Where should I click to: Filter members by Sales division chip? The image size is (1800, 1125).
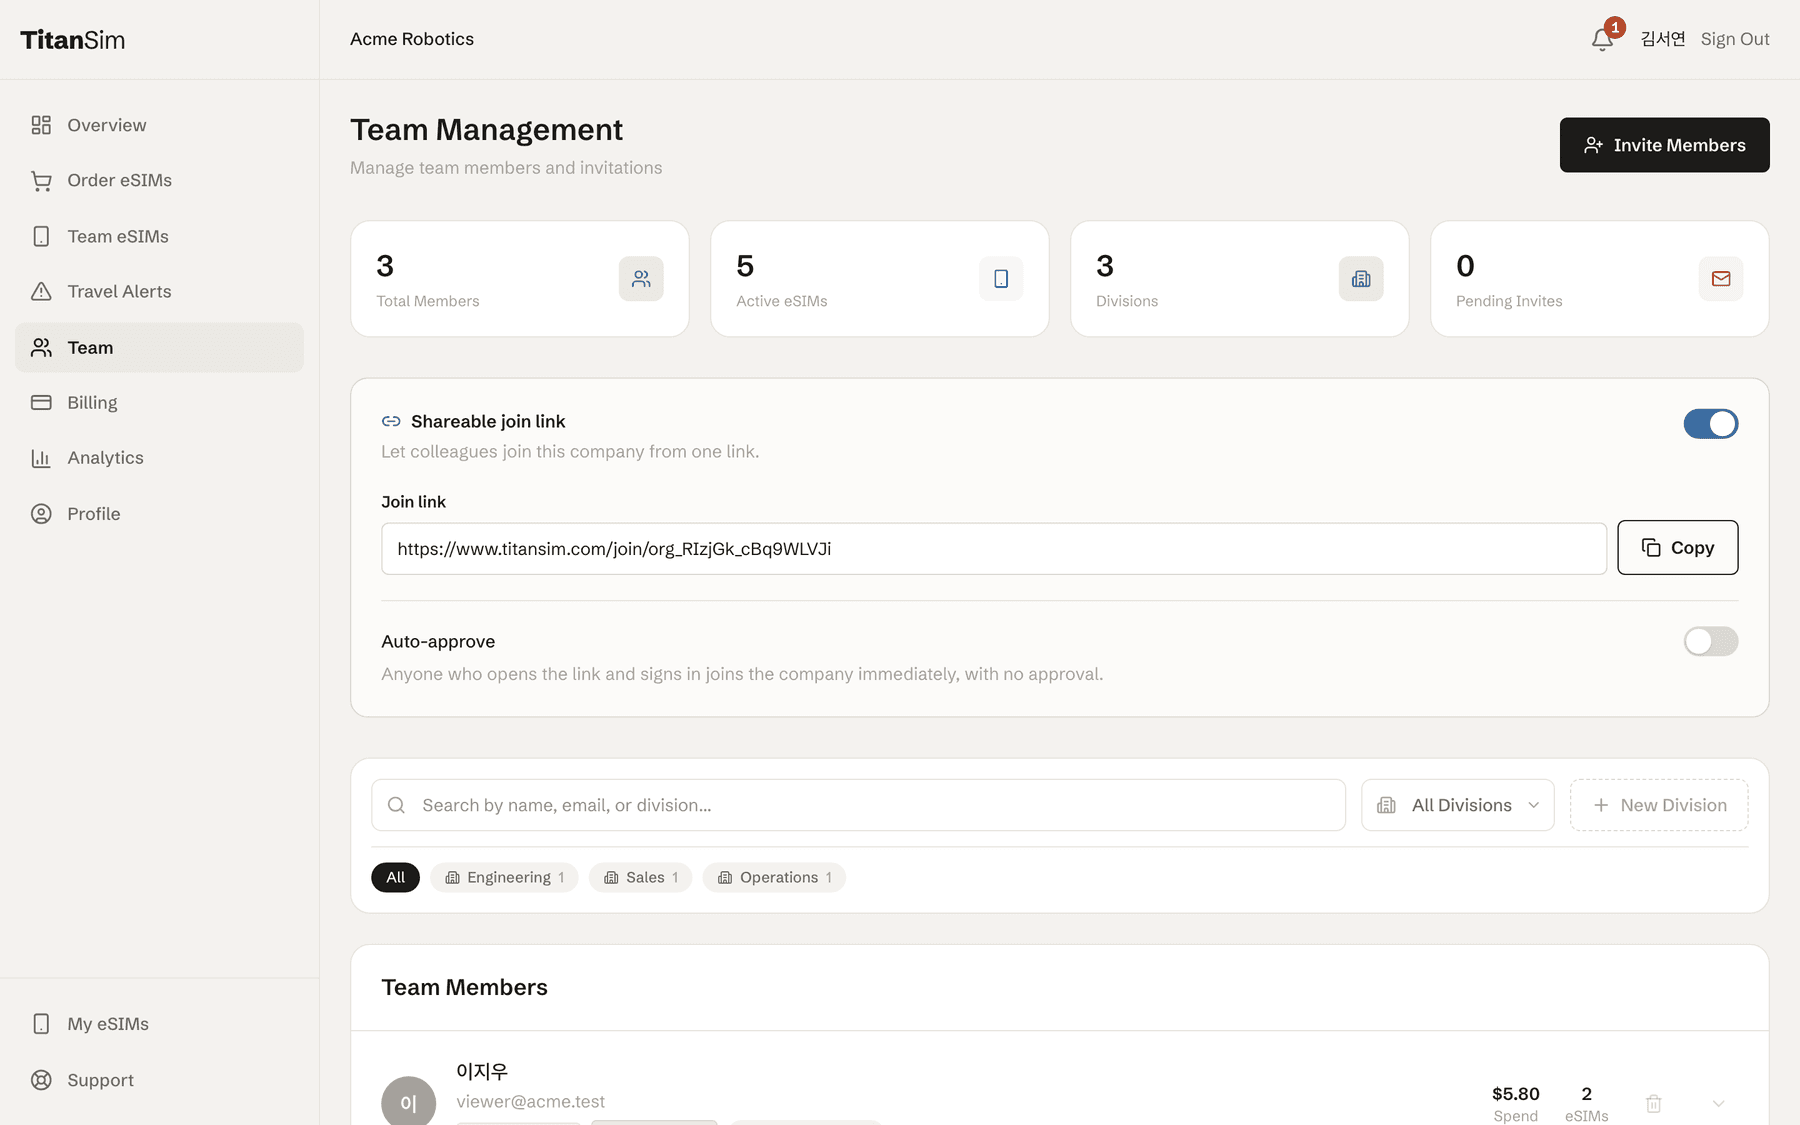tap(640, 877)
